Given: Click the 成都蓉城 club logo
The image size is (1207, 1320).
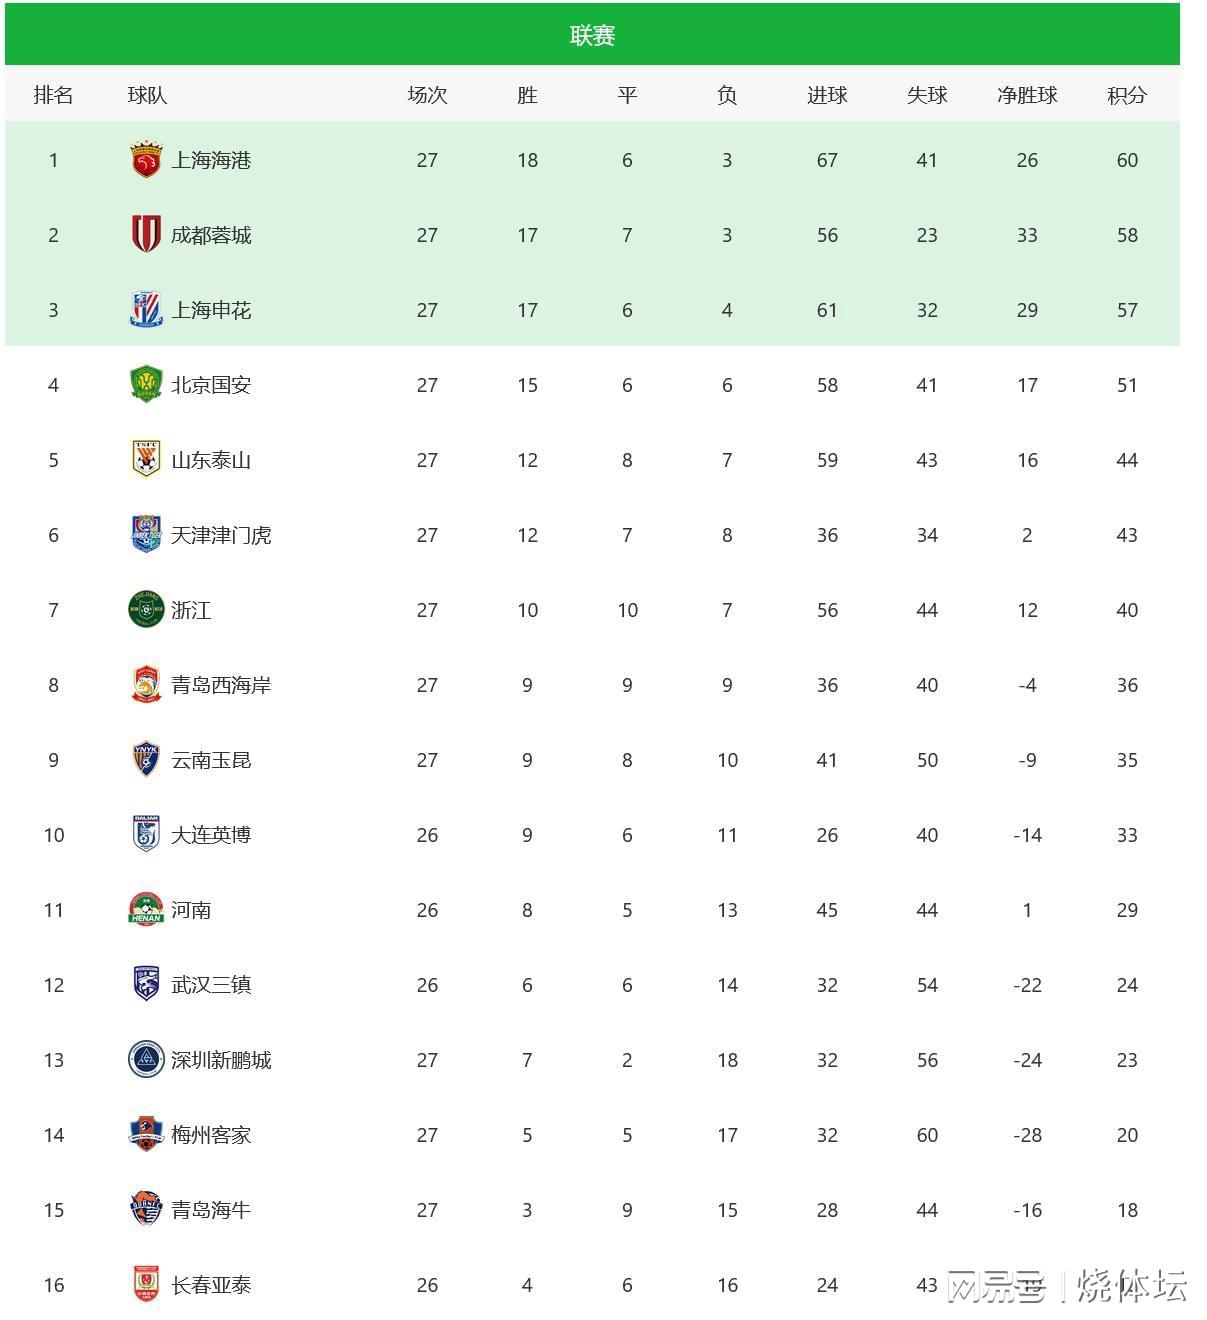Looking at the screenshot, I should coord(146,235).
